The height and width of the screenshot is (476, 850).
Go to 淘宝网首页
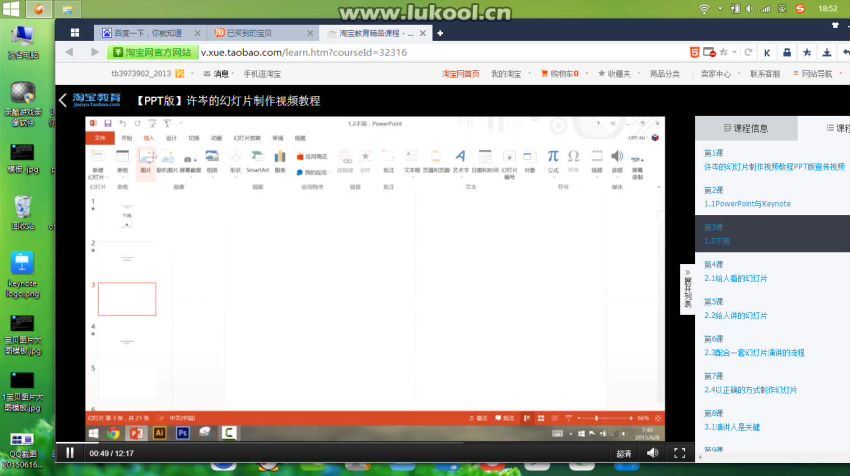tap(460, 74)
